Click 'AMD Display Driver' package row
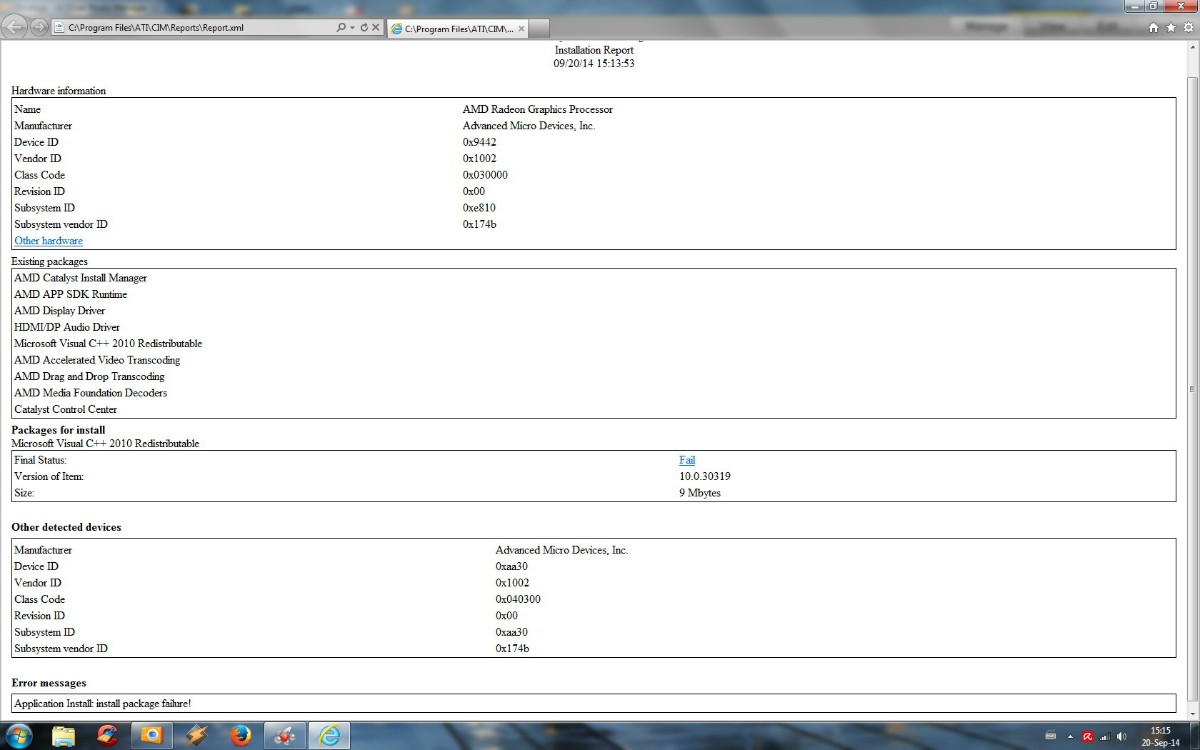The width and height of the screenshot is (1200, 750). (x=59, y=311)
